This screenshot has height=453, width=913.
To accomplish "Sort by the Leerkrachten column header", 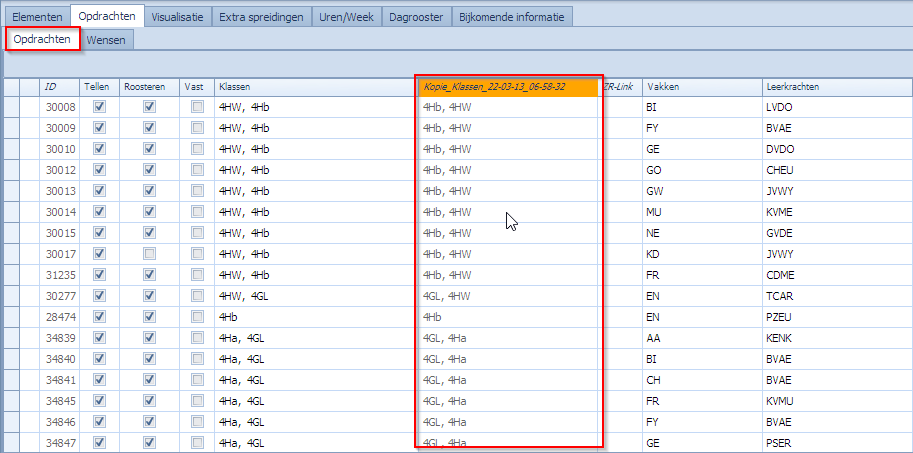I will [x=837, y=87].
